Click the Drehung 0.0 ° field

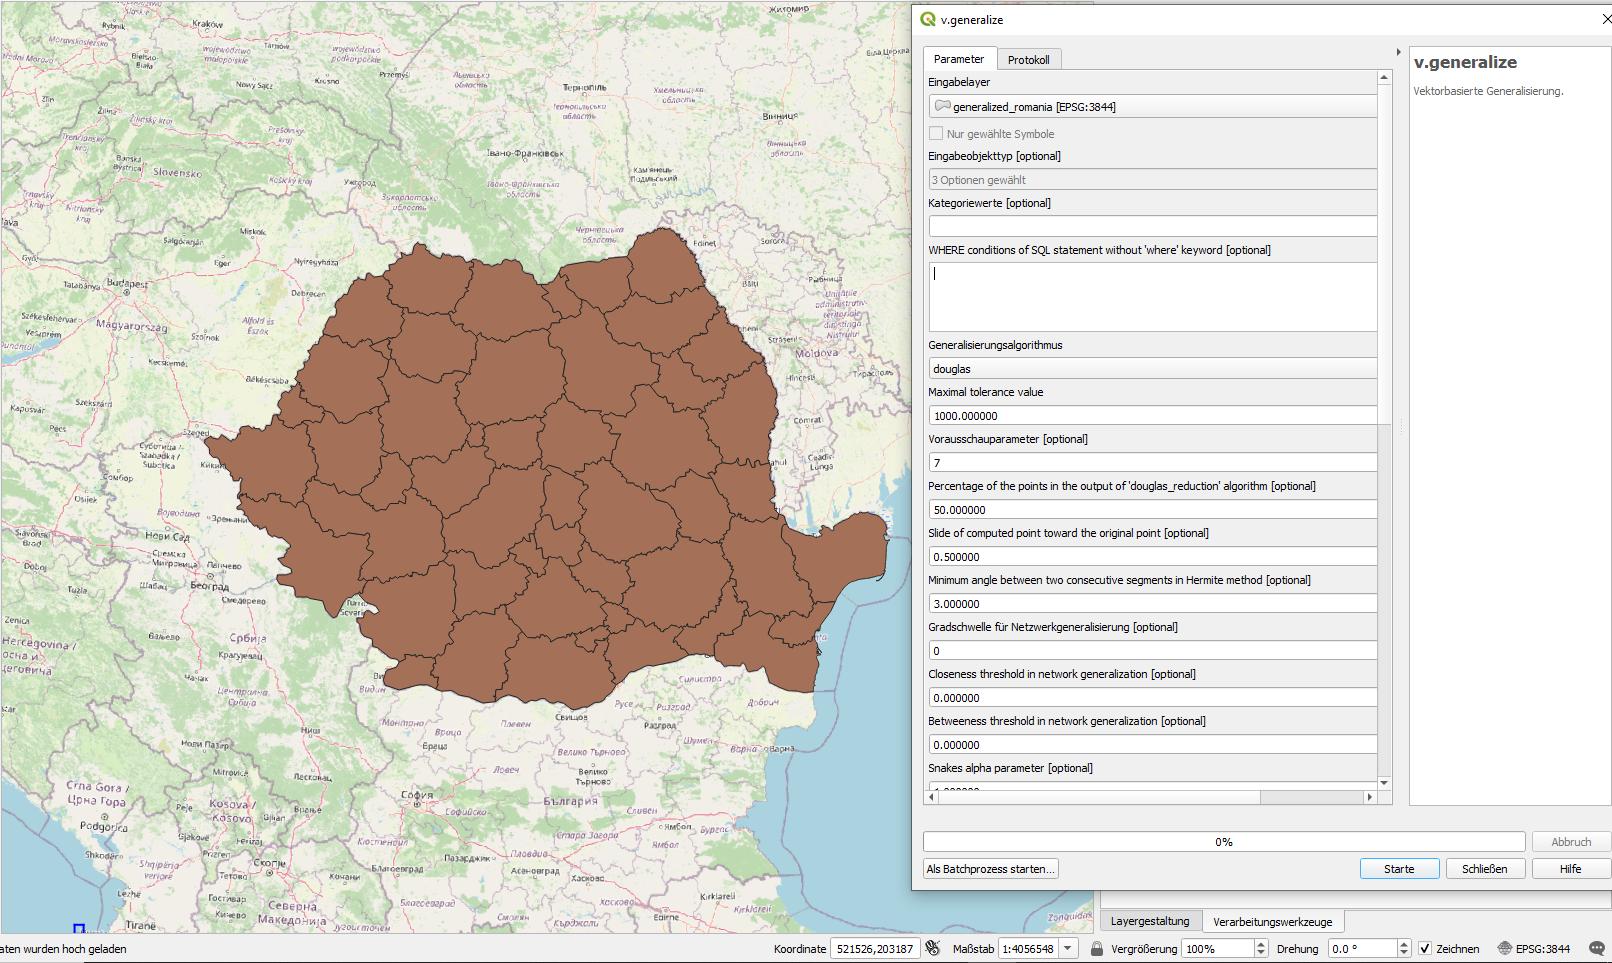click(x=1362, y=949)
